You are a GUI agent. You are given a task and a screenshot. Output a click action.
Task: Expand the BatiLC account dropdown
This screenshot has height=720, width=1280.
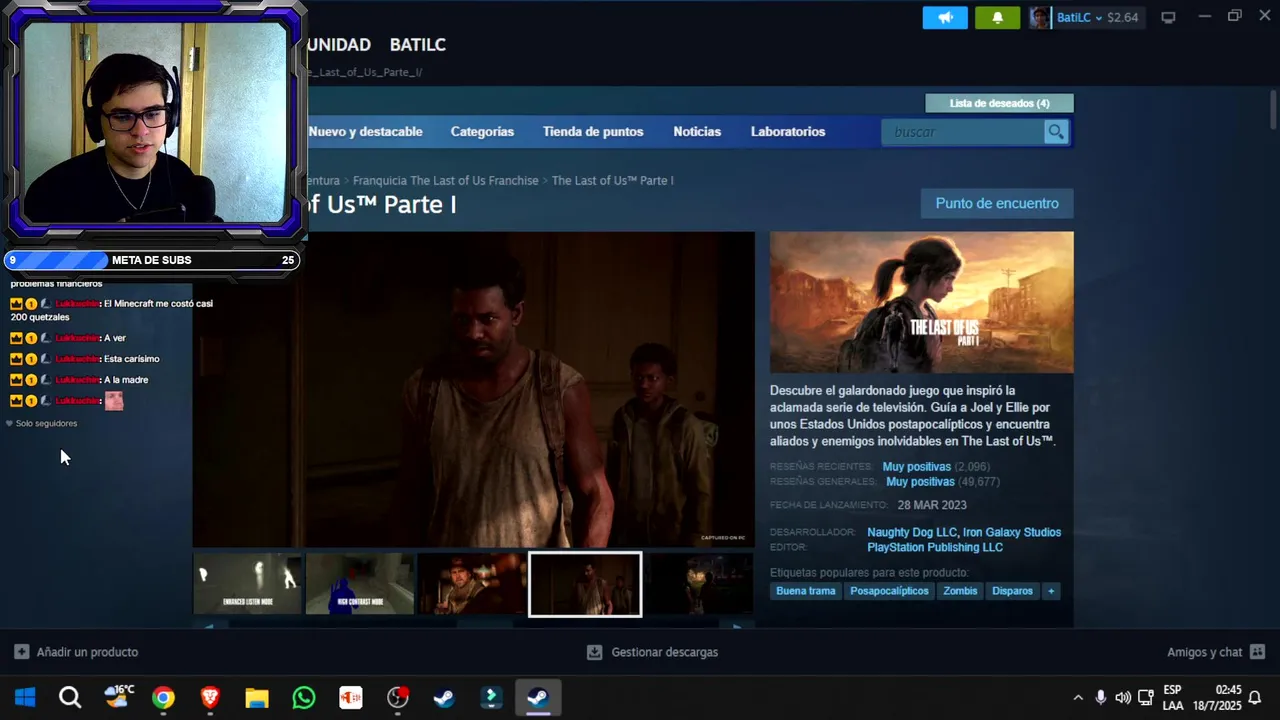point(1097,18)
